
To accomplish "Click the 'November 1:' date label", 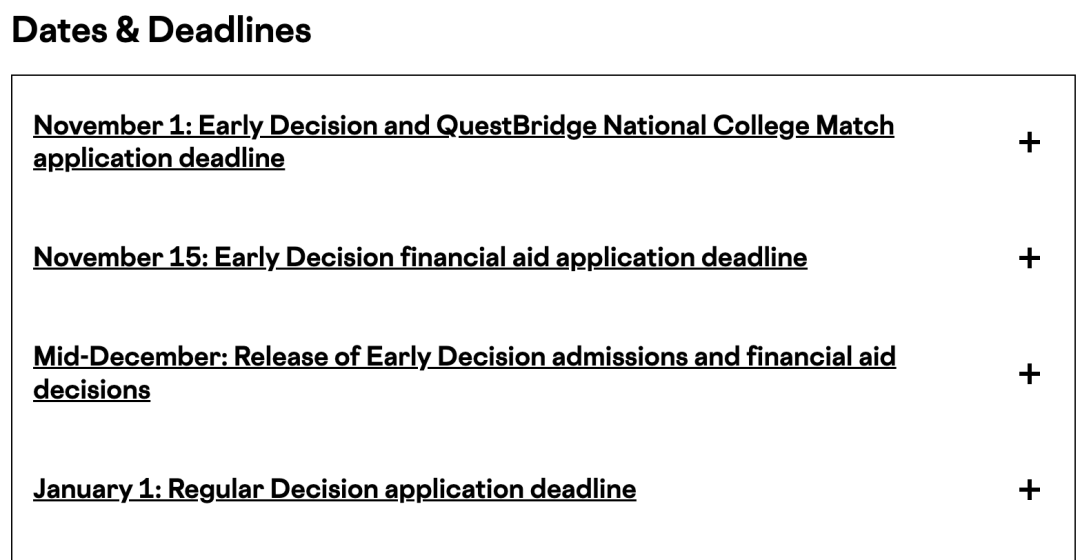I will point(112,126).
